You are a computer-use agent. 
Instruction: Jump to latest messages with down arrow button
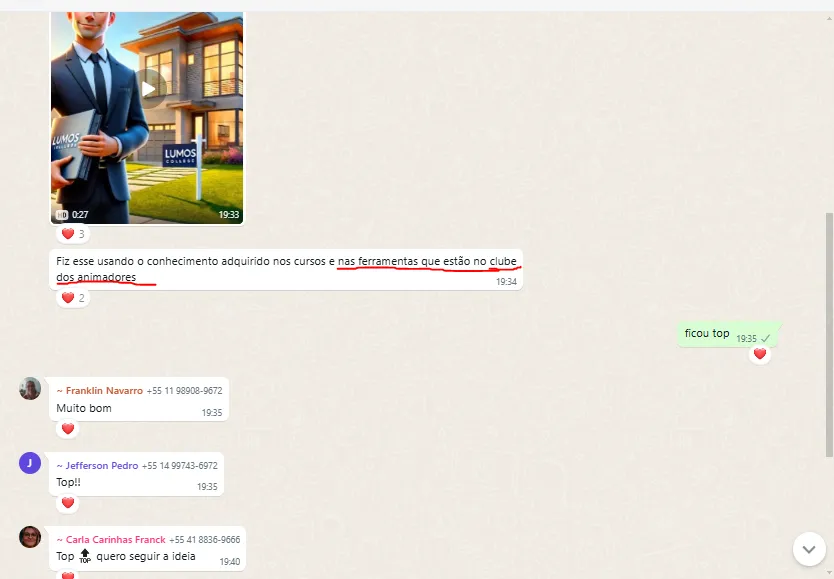pyautogui.click(x=808, y=549)
